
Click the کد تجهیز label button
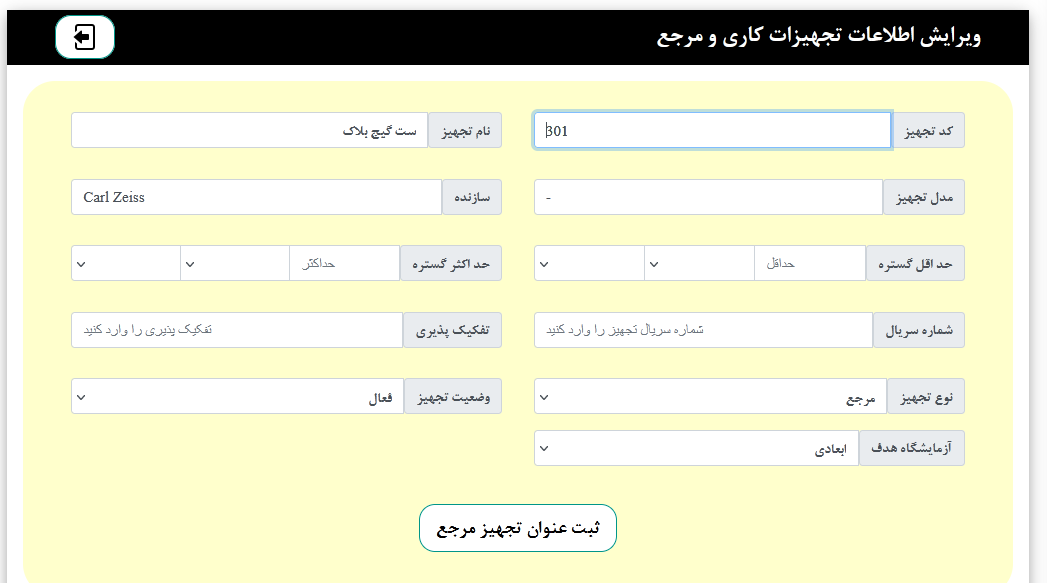click(930, 130)
